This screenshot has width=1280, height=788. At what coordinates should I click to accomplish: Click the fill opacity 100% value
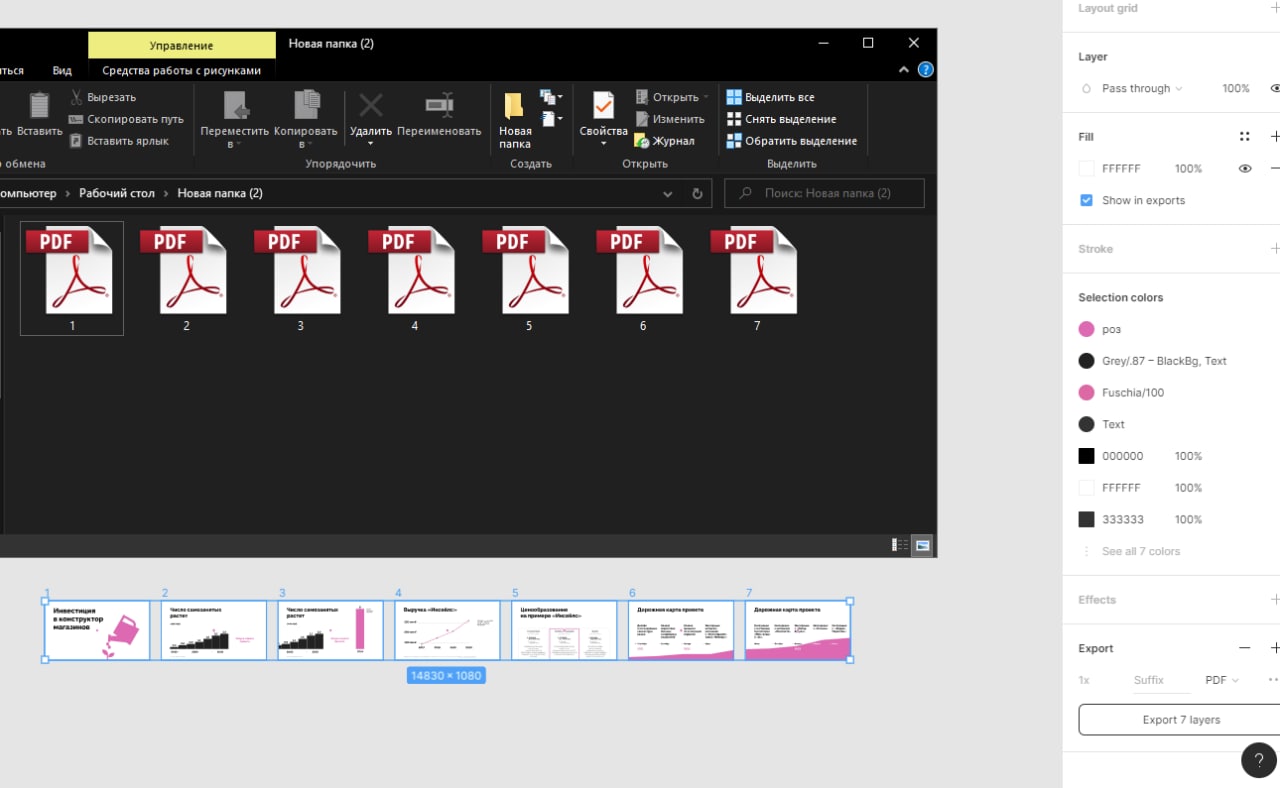coord(1188,169)
